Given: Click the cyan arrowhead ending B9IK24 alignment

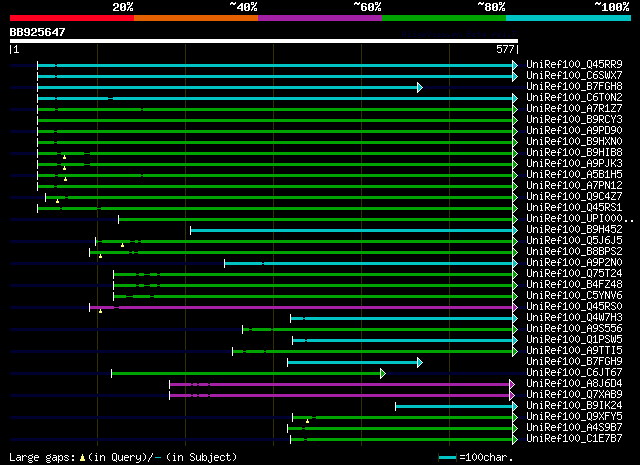Looking at the screenshot, I should pos(515,407).
